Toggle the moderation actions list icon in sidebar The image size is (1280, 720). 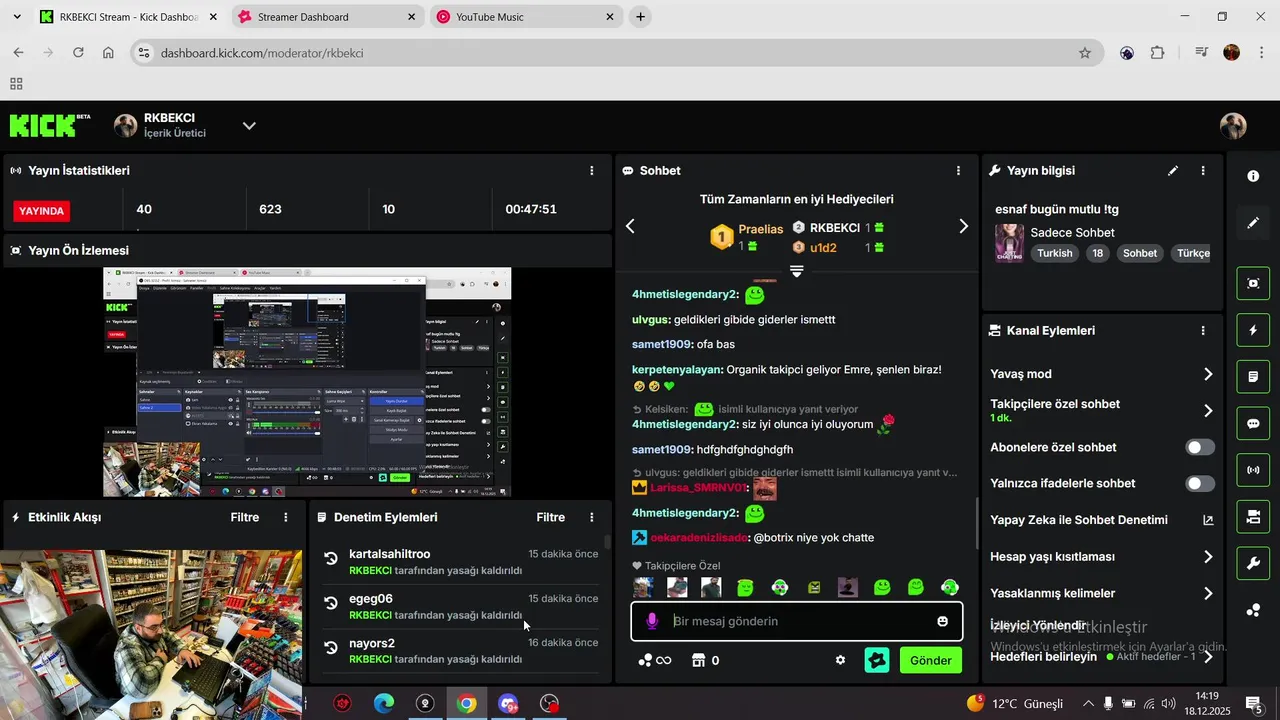1253,377
